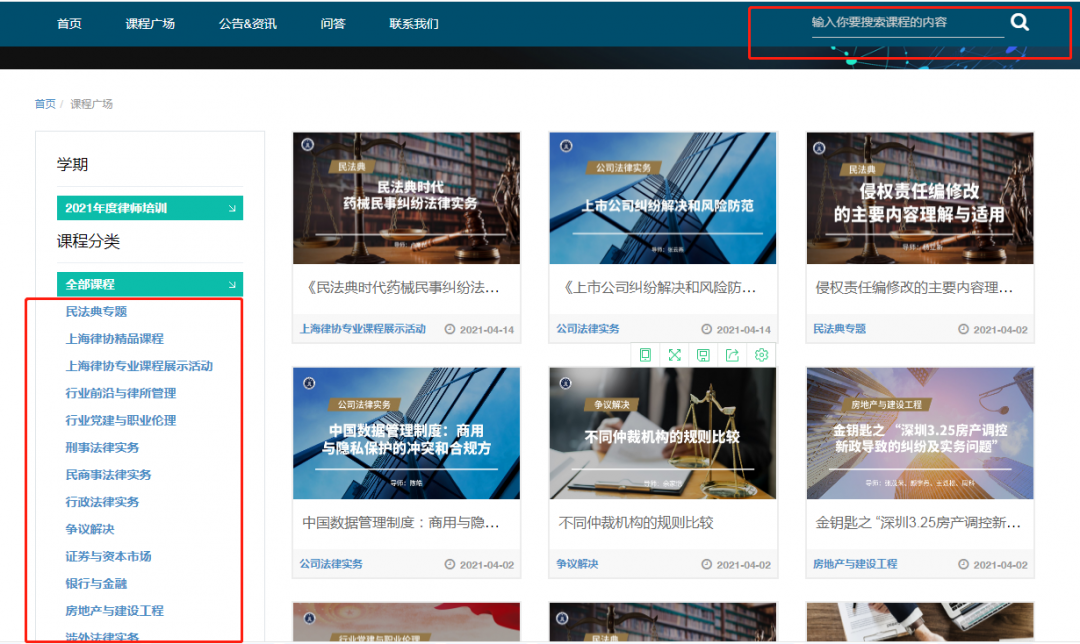Open 公告&资讯 in the top navigation
This screenshot has width=1080, height=644.
[x=247, y=23]
